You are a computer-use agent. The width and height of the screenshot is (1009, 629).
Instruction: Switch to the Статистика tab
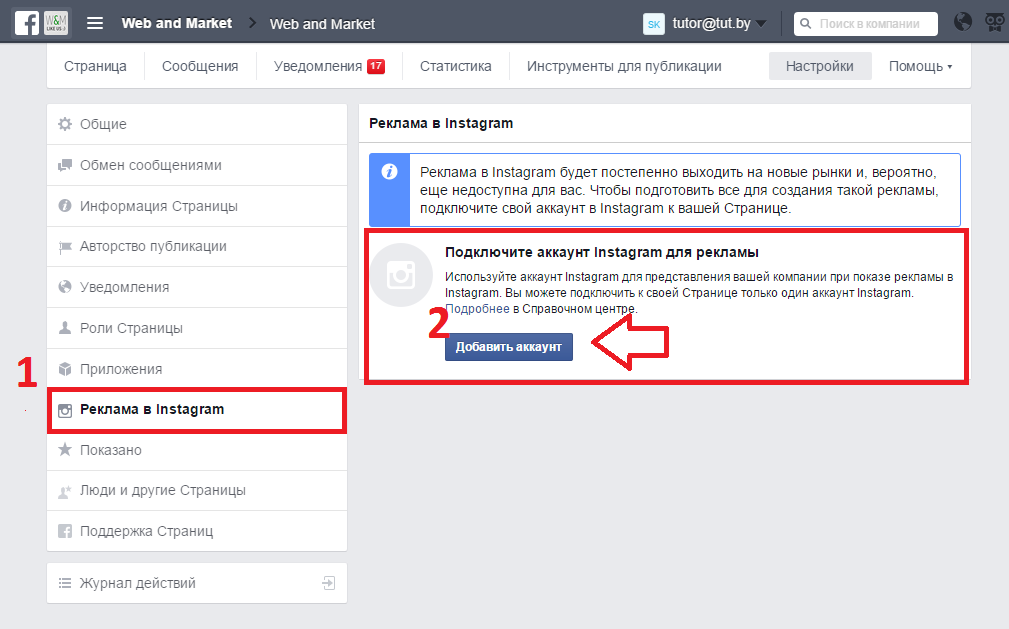point(456,66)
